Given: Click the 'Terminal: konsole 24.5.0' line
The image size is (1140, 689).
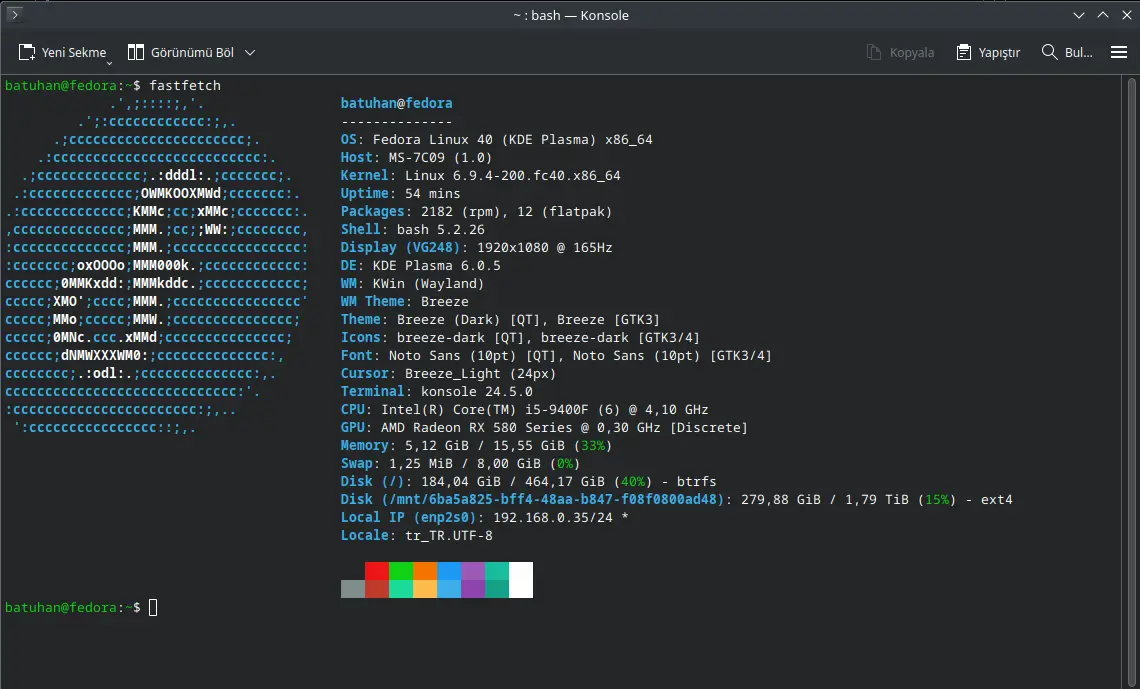Looking at the screenshot, I should point(436,391).
